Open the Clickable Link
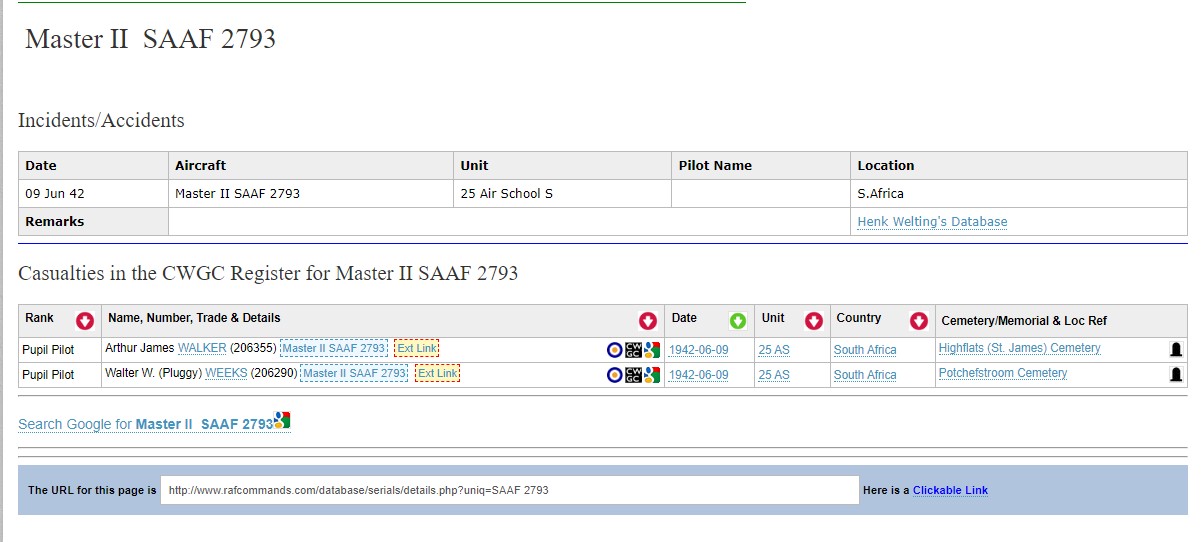The width and height of the screenshot is (1201, 542). pyautogui.click(x=950, y=490)
